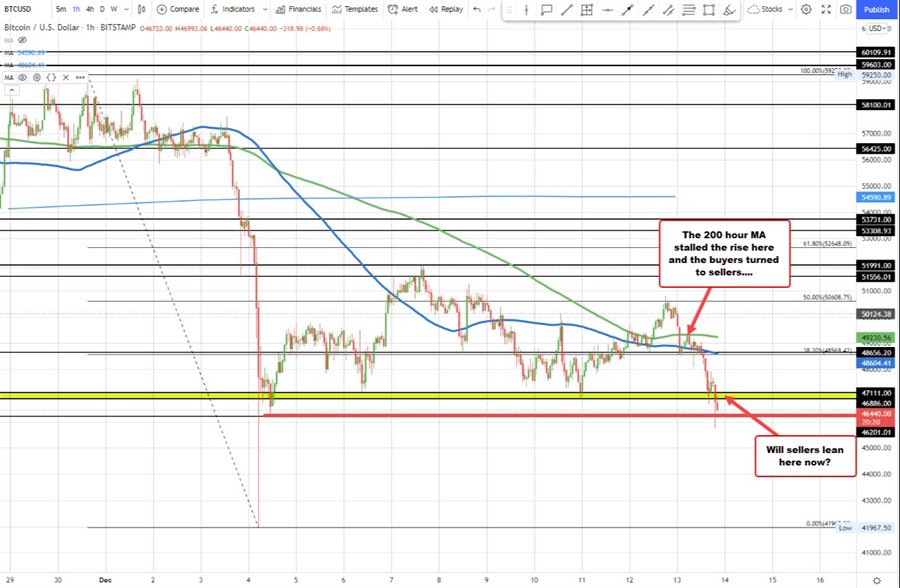The image size is (900, 588).
Task: Open the Indicators menu
Action: coord(237,9)
